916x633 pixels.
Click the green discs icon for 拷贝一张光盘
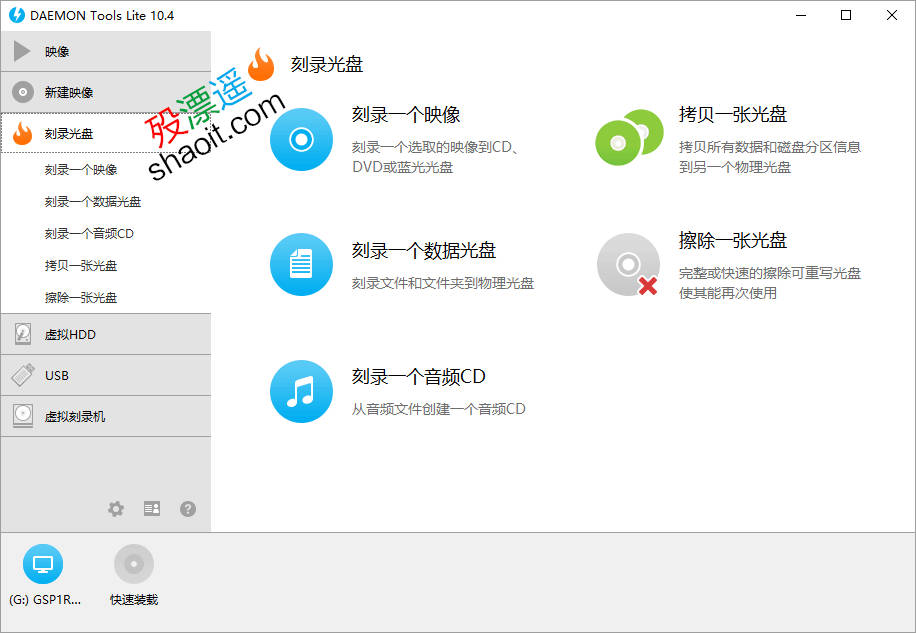coord(629,137)
